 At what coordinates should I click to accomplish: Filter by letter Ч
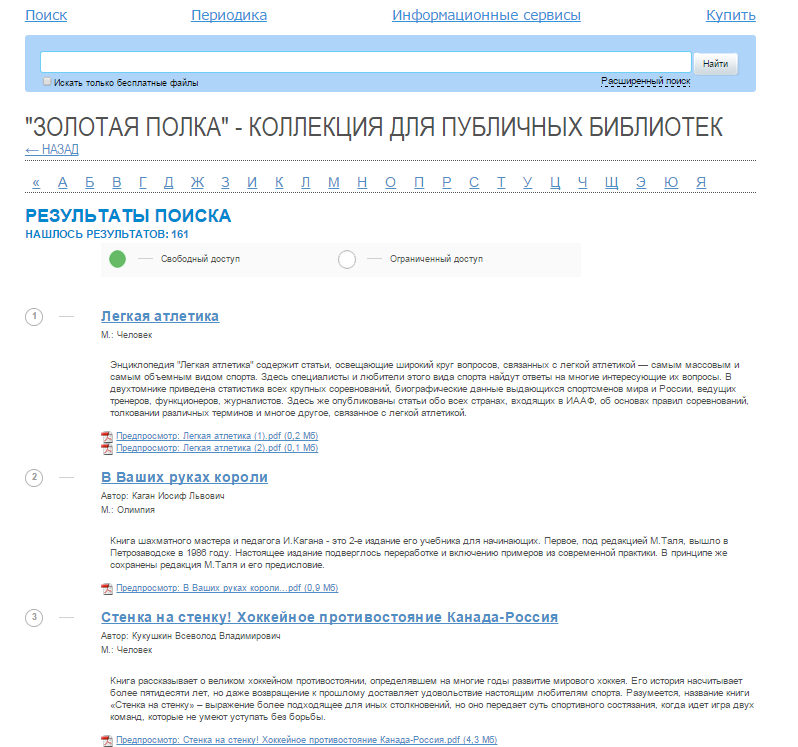tap(582, 182)
